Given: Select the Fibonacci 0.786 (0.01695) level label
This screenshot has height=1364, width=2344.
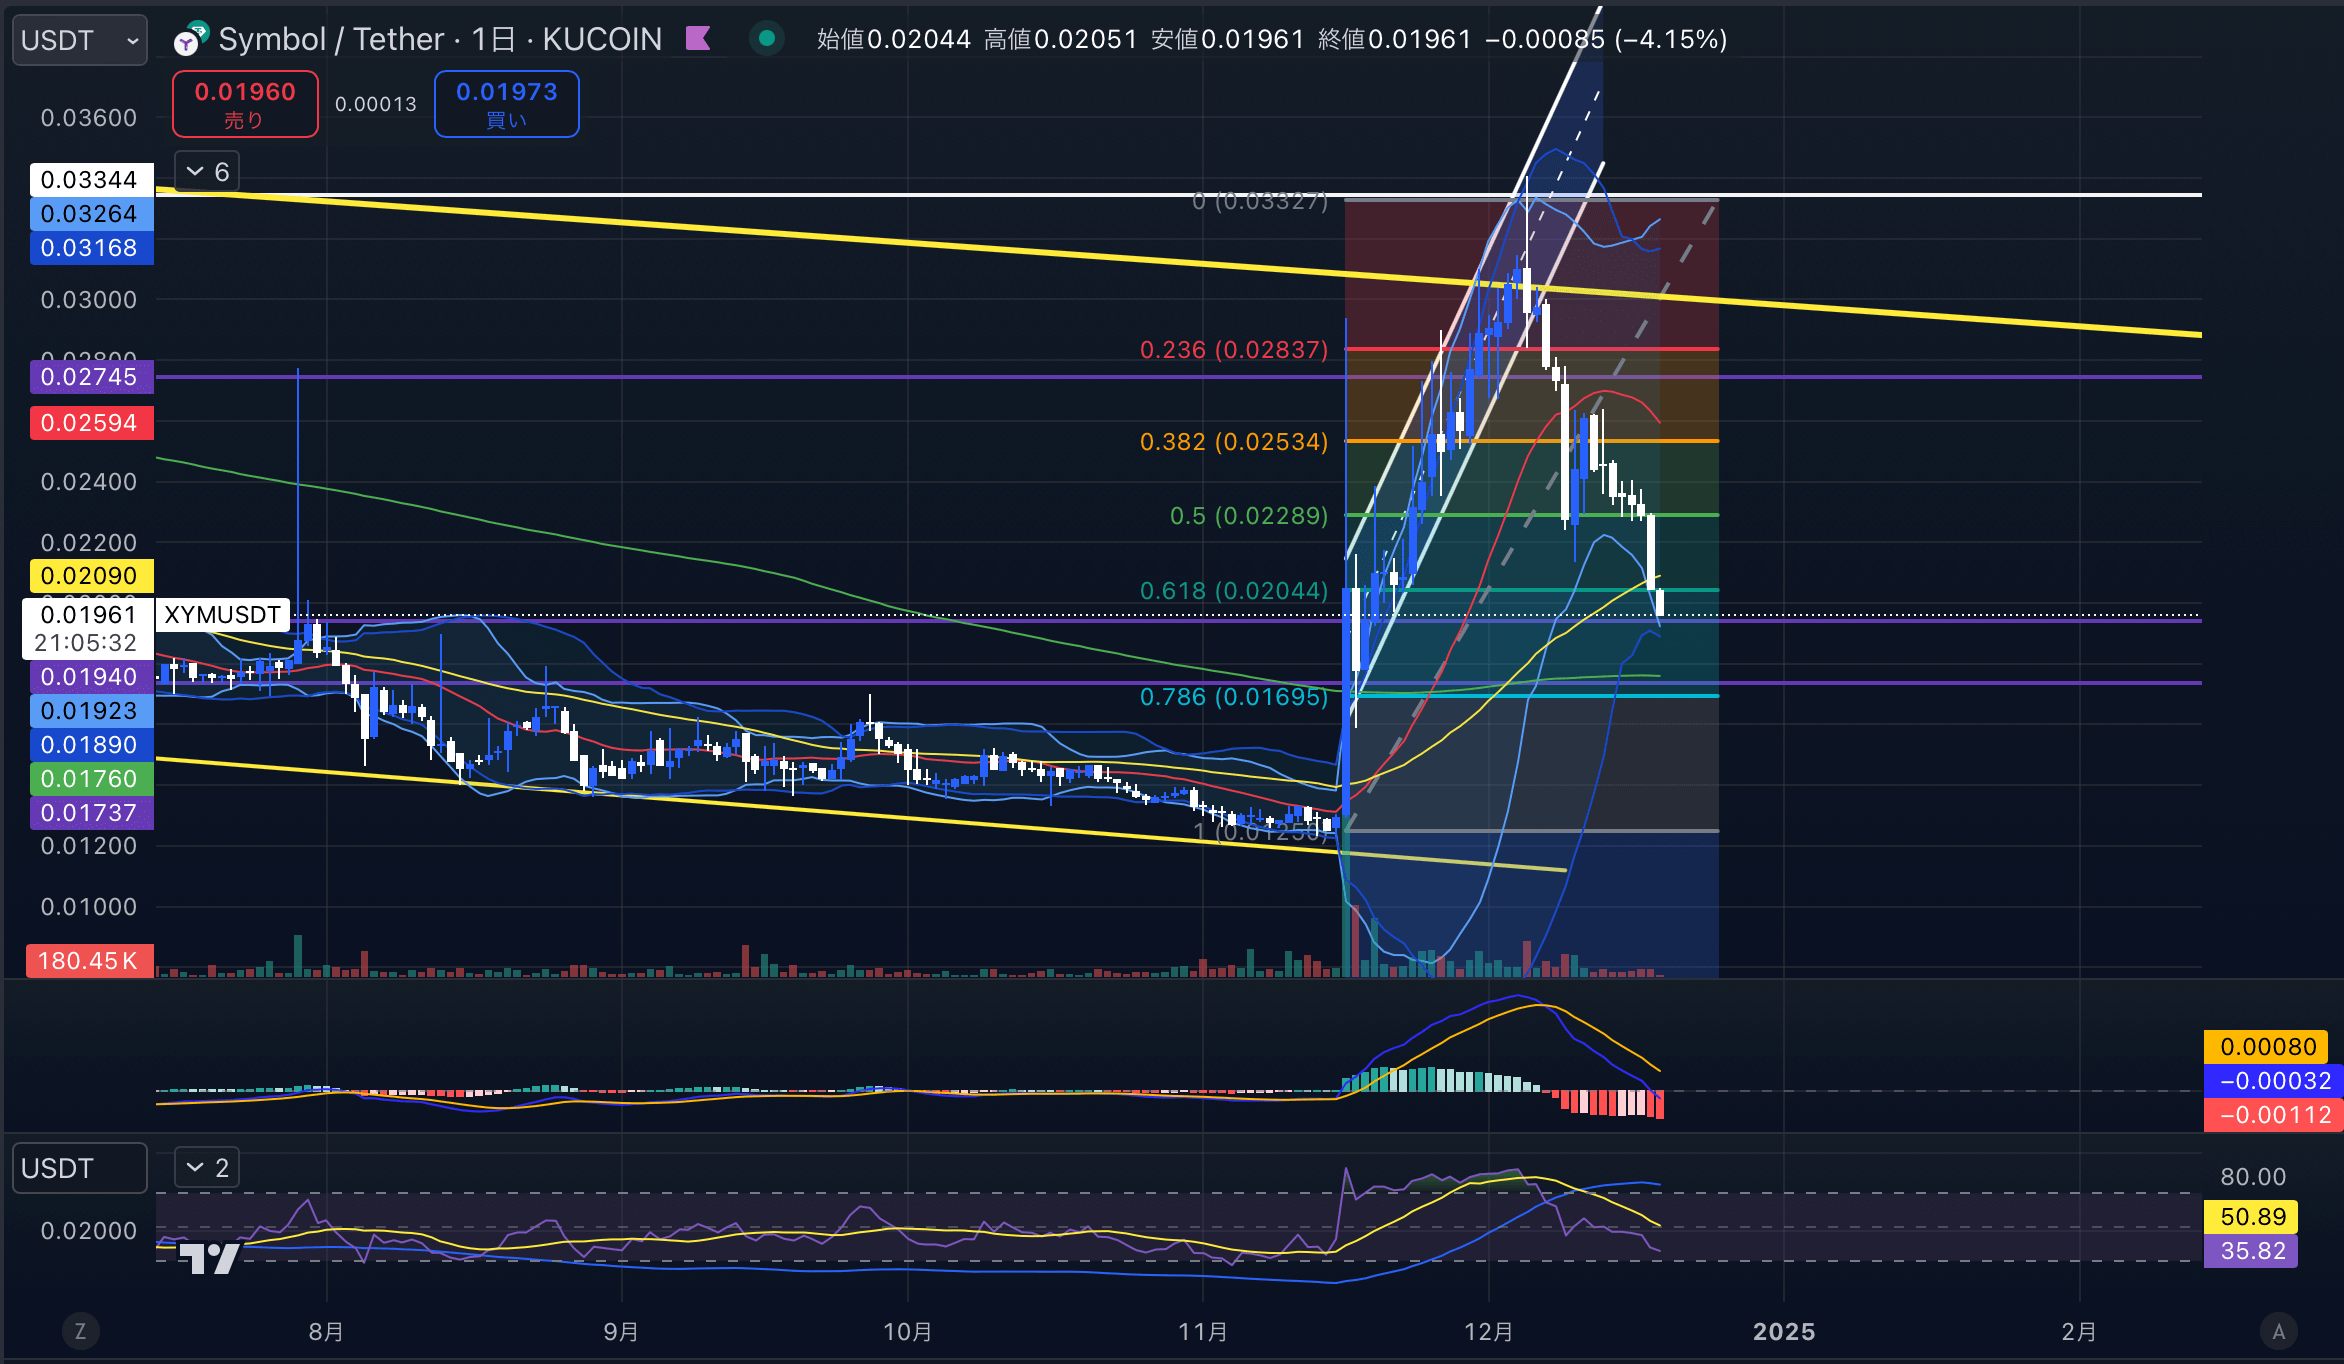Looking at the screenshot, I should point(1234,697).
